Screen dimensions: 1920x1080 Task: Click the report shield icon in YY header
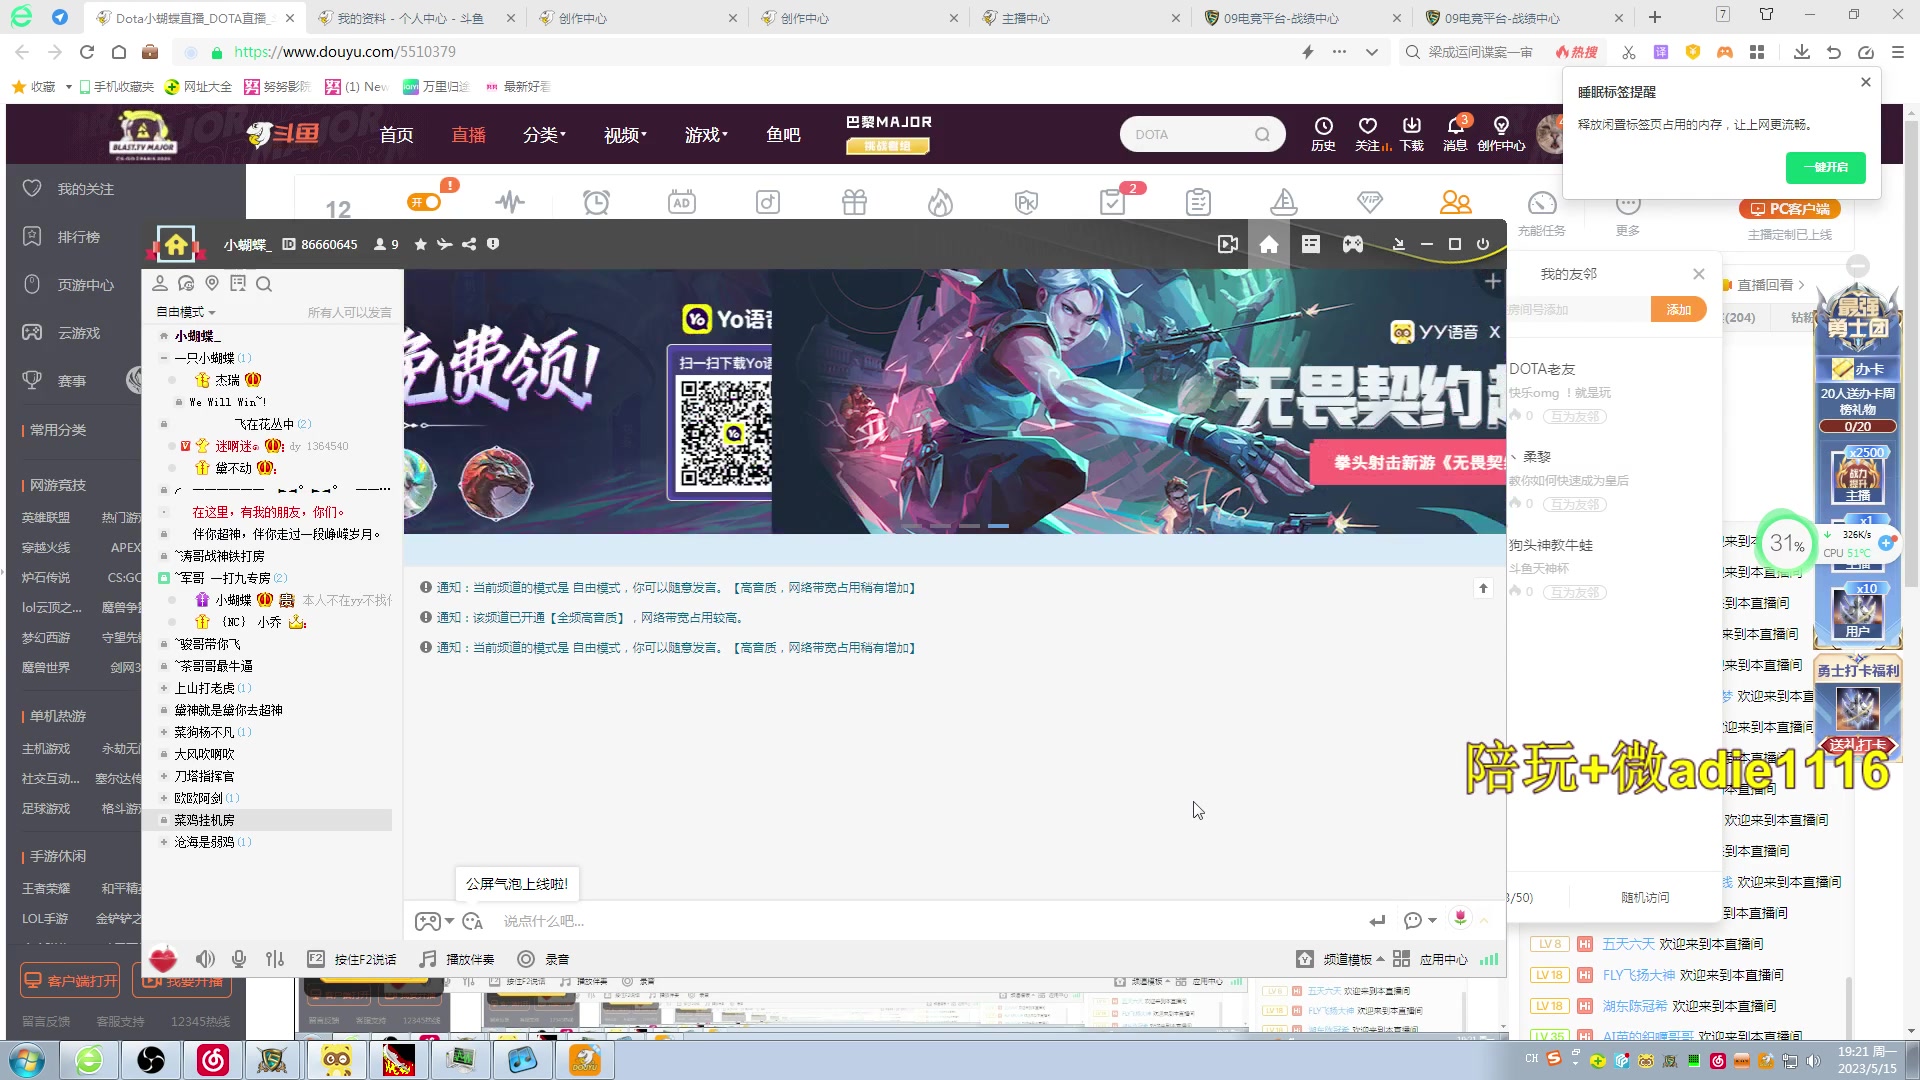click(x=493, y=244)
